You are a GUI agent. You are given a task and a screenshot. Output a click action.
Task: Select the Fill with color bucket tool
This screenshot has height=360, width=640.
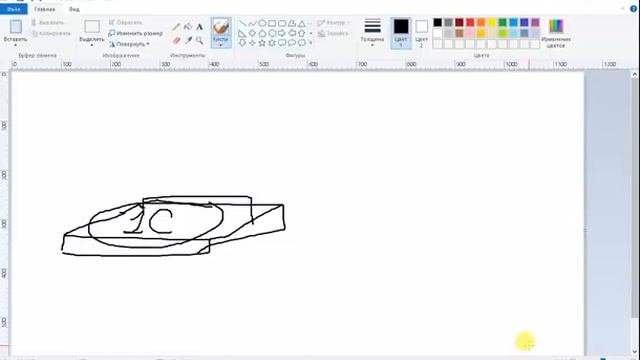tap(188, 27)
